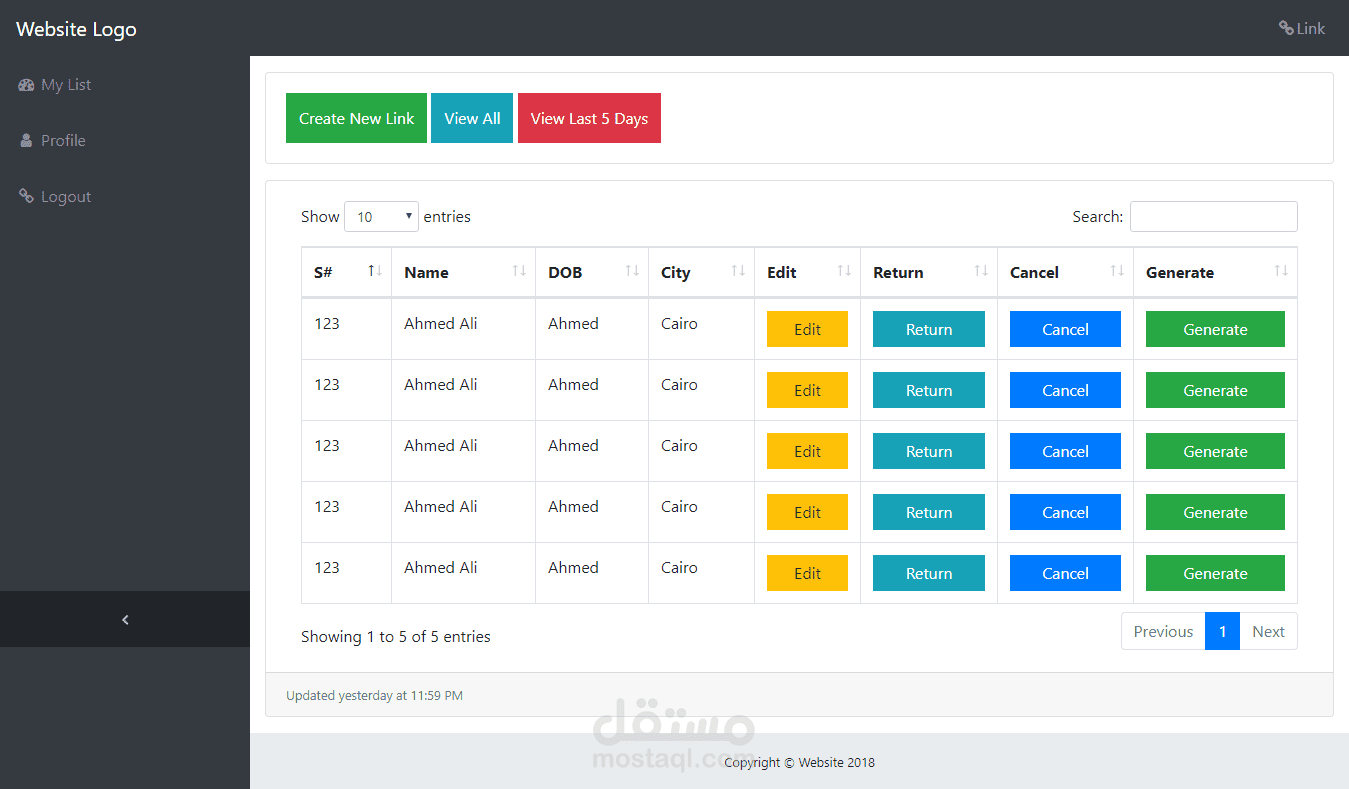This screenshot has width=1349, height=789.
Task: Select Logout in the sidebar
Action: click(x=65, y=196)
